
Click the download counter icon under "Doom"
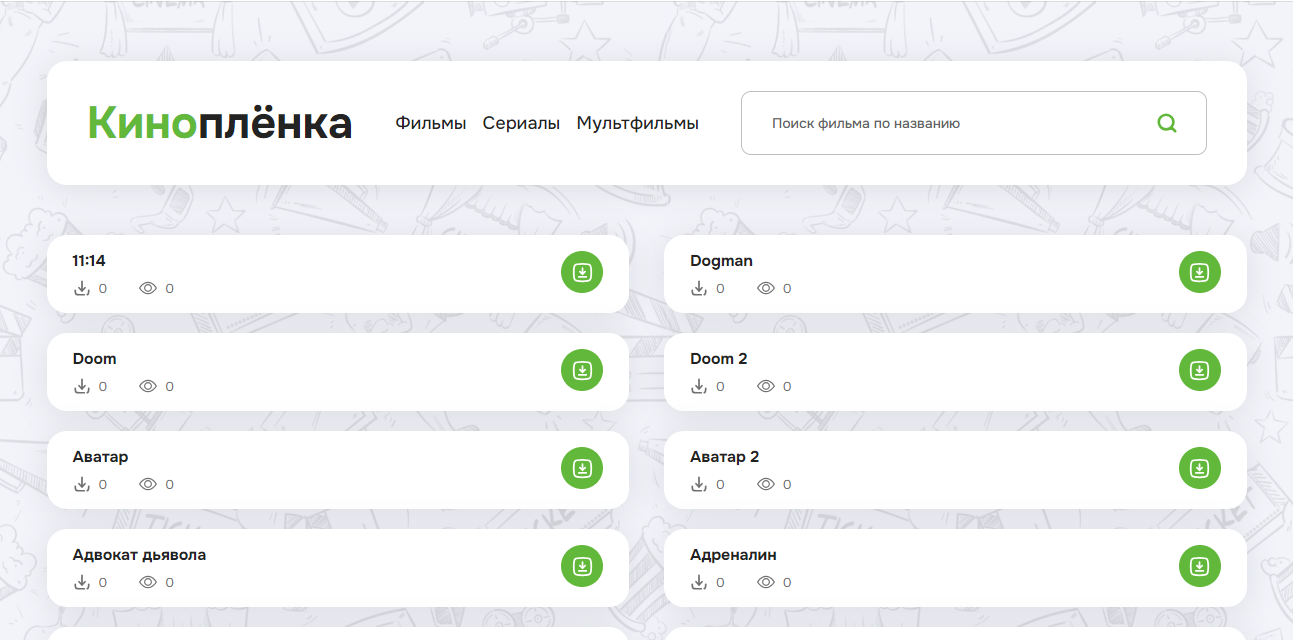click(x=82, y=386)
